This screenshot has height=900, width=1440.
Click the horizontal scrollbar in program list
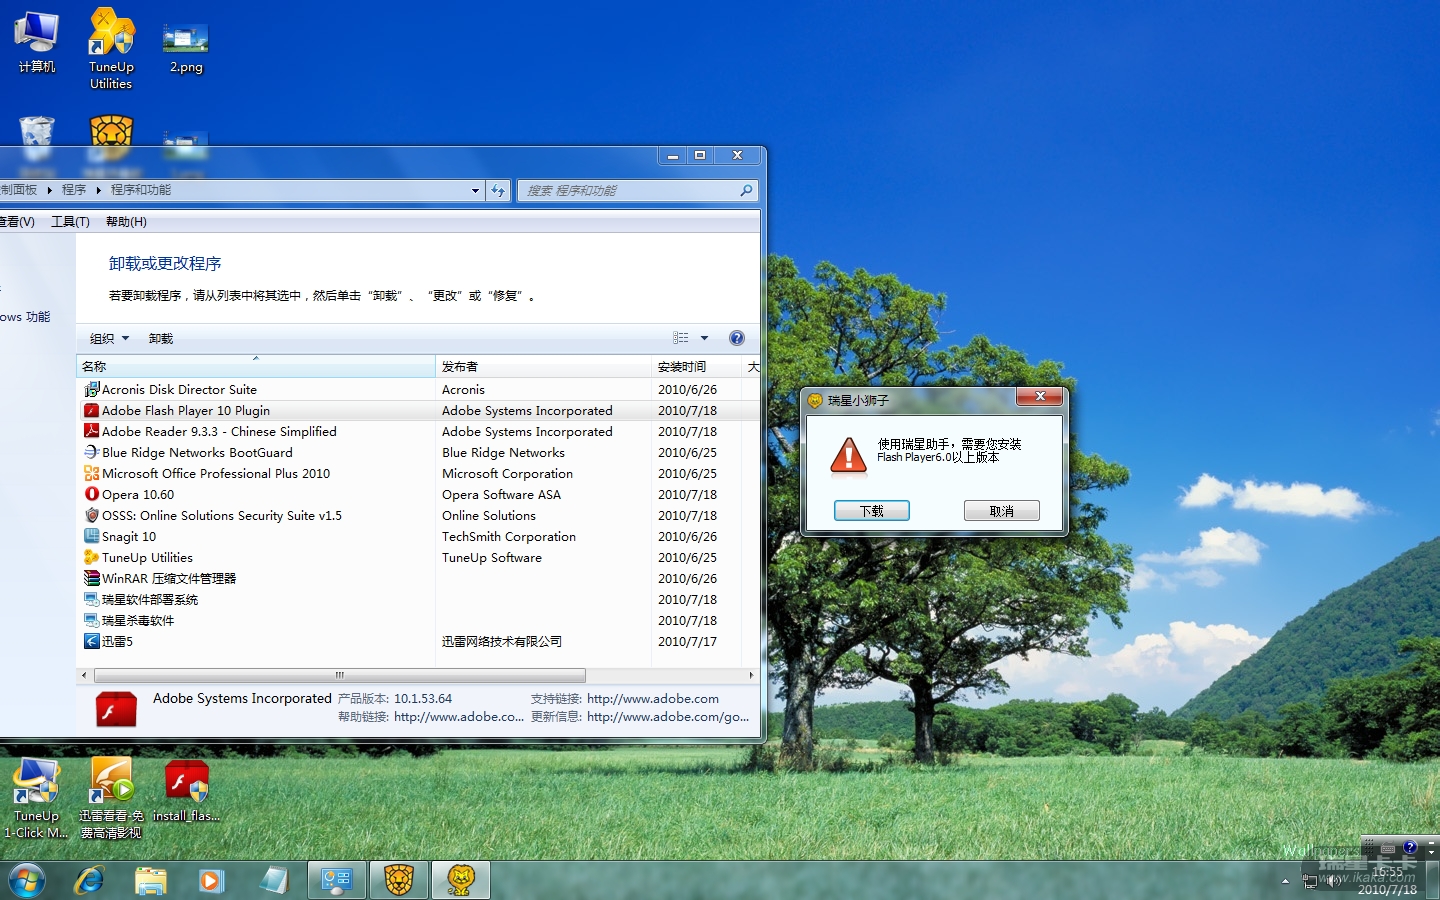click(340, 676)
